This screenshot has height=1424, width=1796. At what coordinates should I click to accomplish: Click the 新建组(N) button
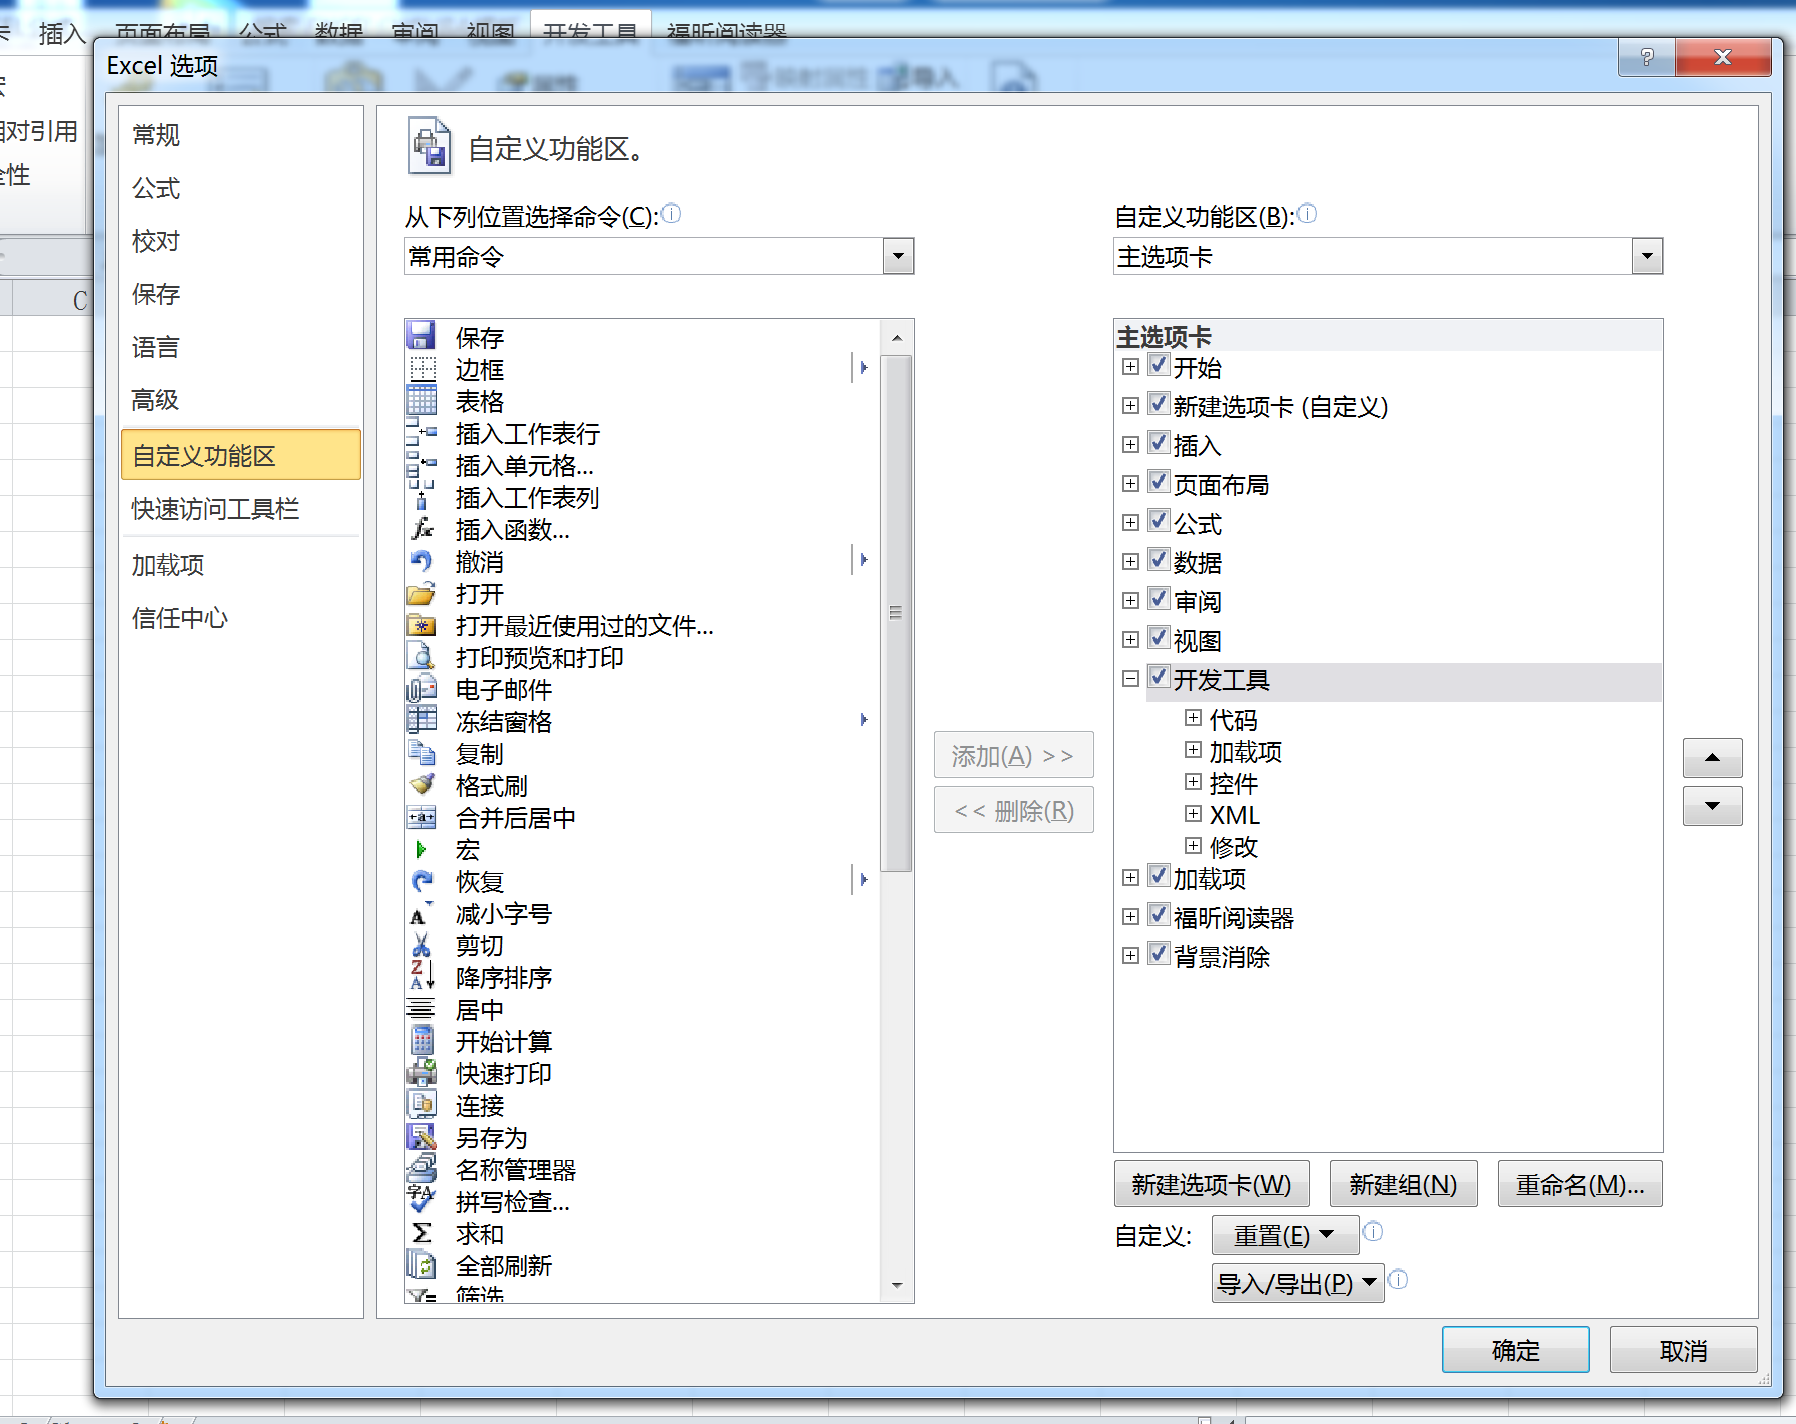coord(1403,1184)
